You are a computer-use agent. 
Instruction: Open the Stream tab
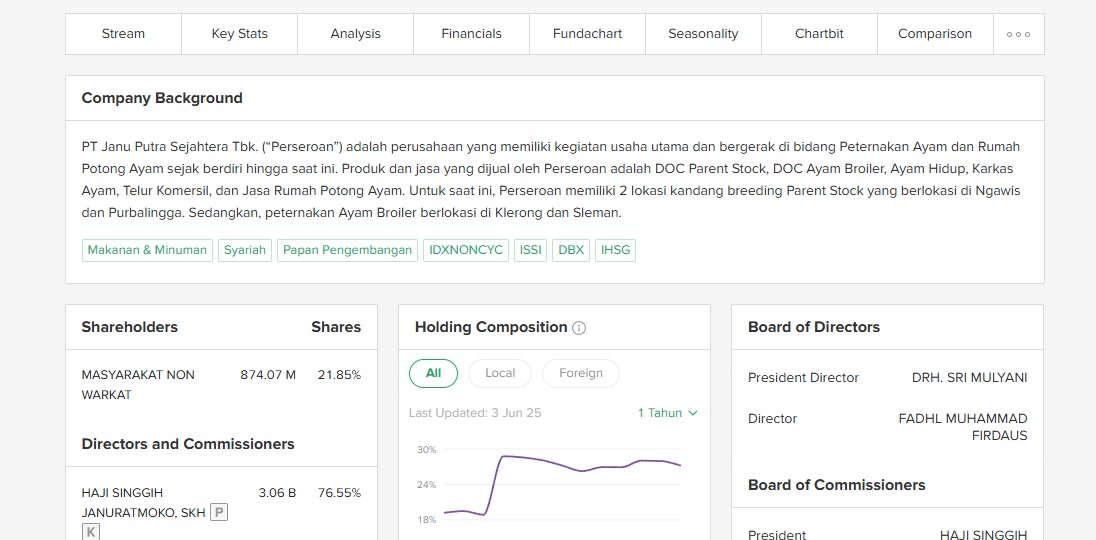point(124,34)
